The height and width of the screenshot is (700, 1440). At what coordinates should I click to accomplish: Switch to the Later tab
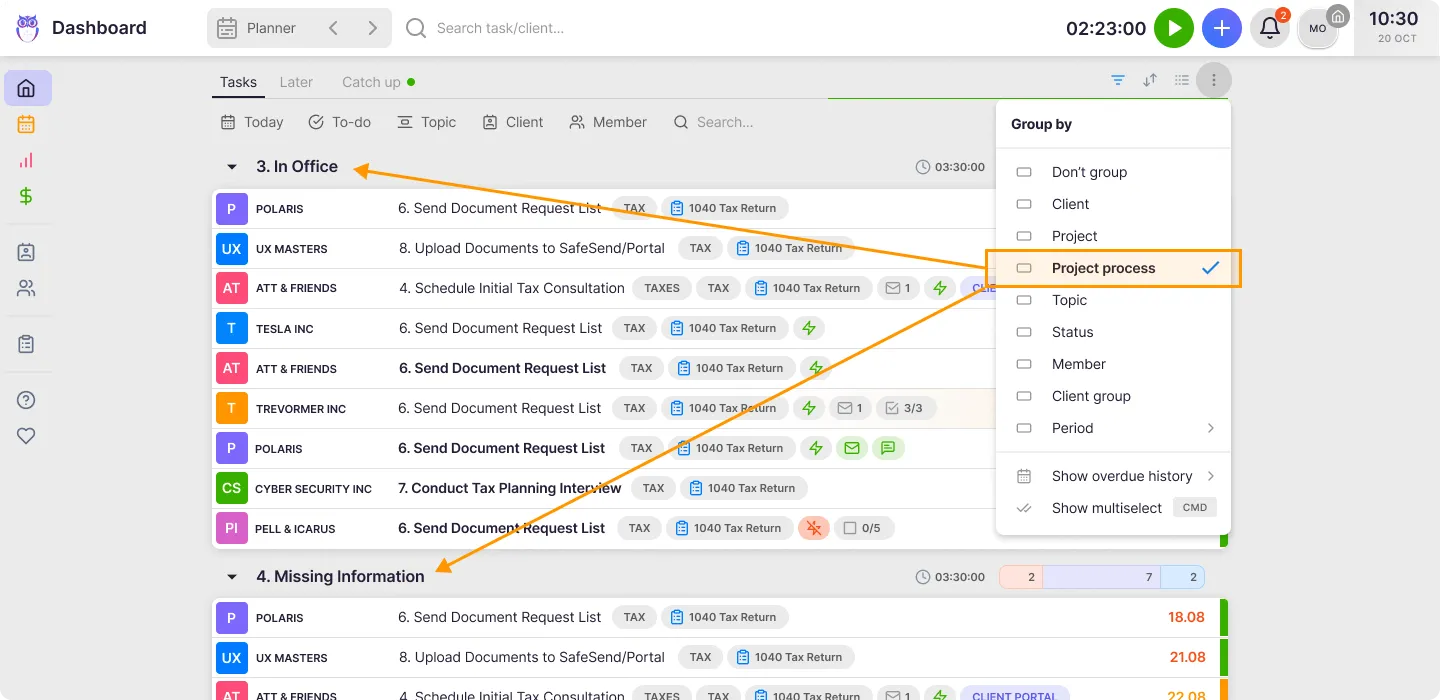[296, 82]
